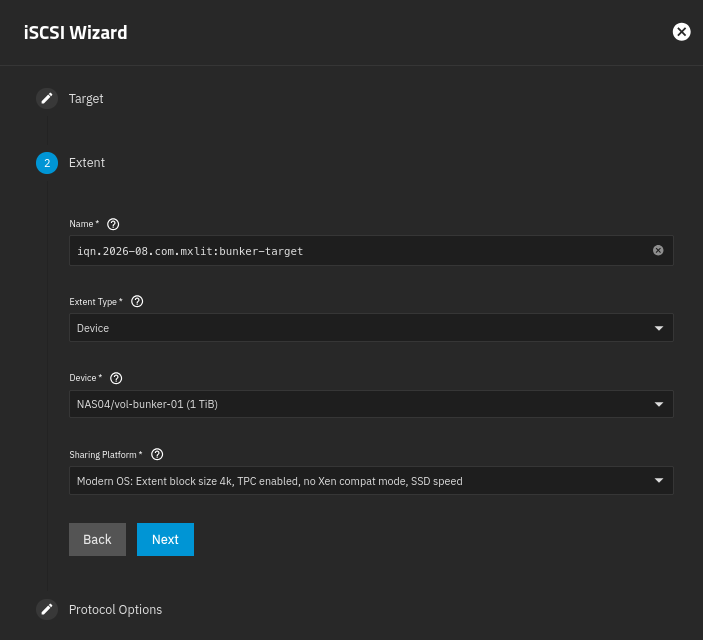
Task: Open the Extent Type dropdown
Action: 371,328
